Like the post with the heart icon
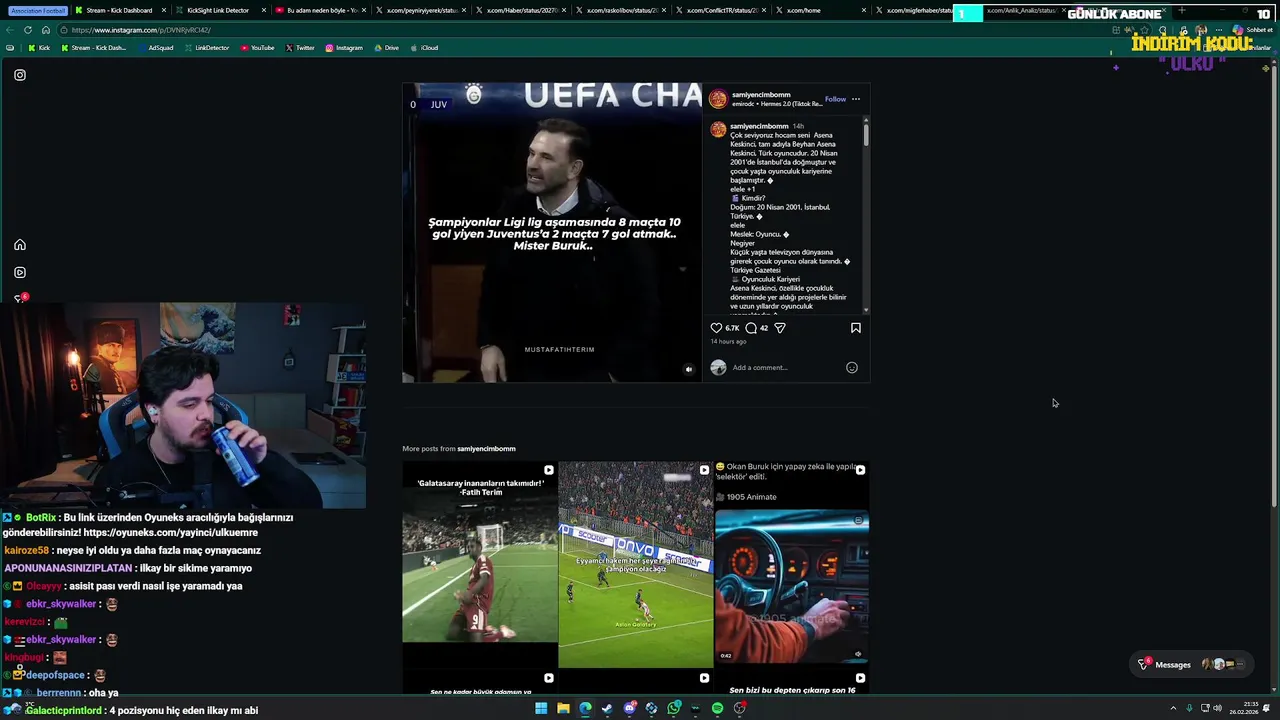The height and width of the screenshot is (720, 1280). (716, 328)
